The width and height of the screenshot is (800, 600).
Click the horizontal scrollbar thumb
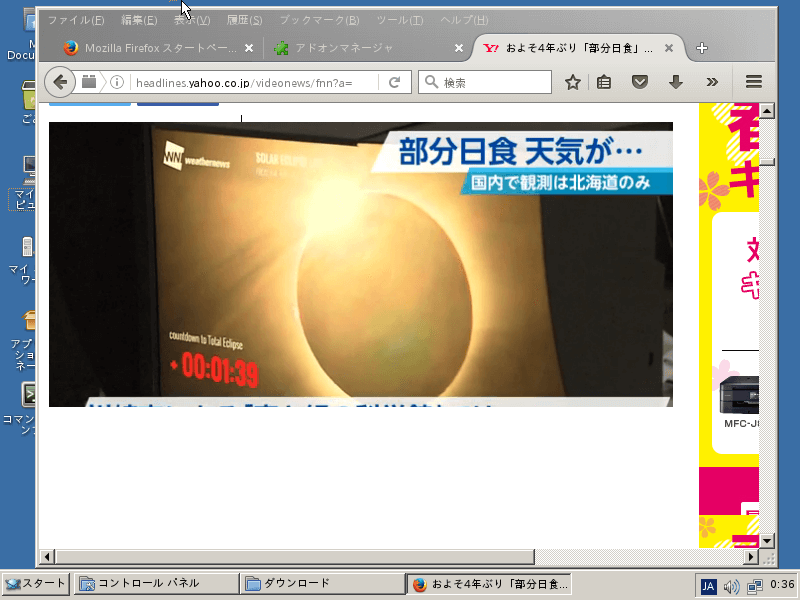click(x=295, y=557)
